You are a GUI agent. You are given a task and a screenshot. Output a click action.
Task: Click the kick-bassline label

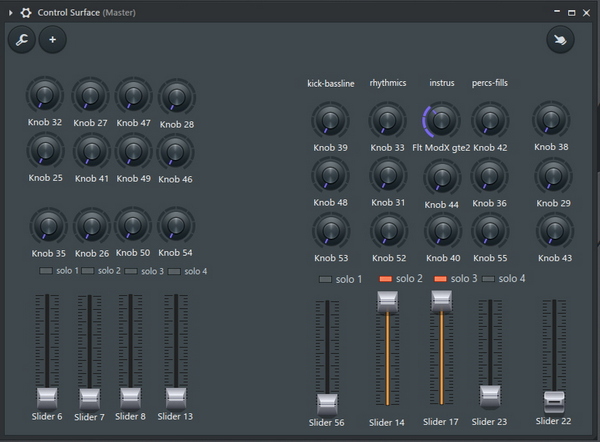click(331, 83)
